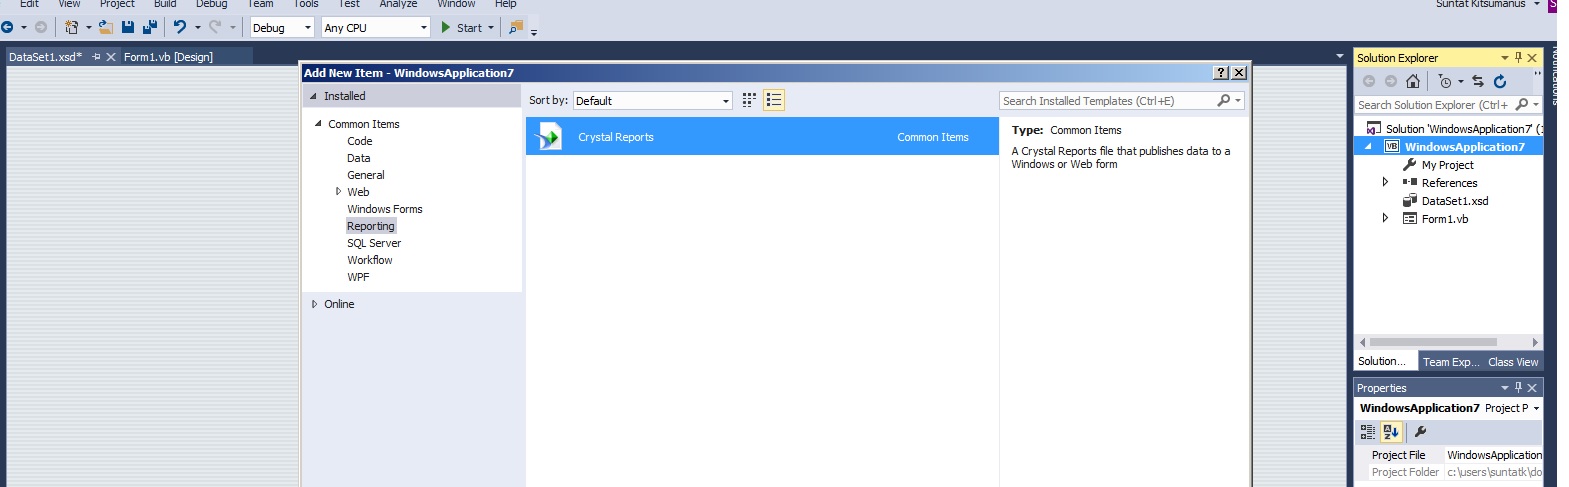
Task: Select the Crystal Reports template
Action: tap(762, 137)
